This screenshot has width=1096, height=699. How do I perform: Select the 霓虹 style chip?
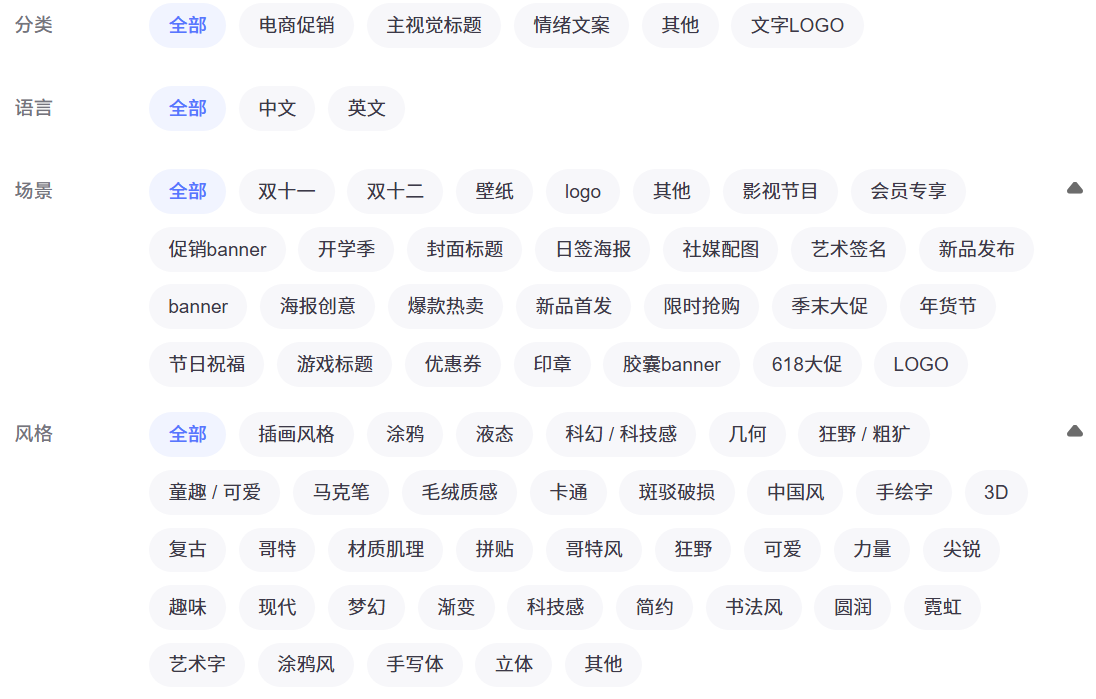[x=942, y=607]
